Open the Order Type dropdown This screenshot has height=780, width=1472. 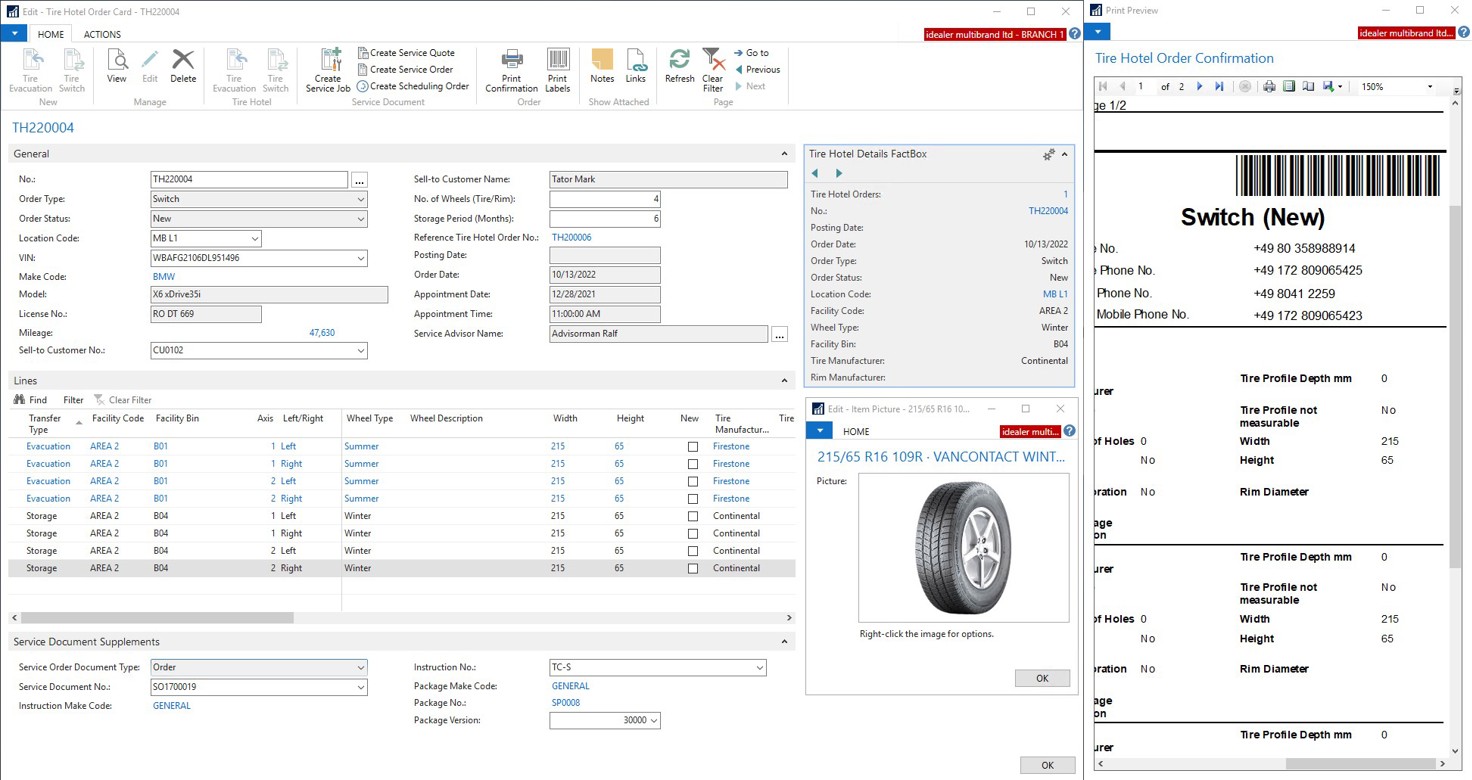click(x=360, y=199)
